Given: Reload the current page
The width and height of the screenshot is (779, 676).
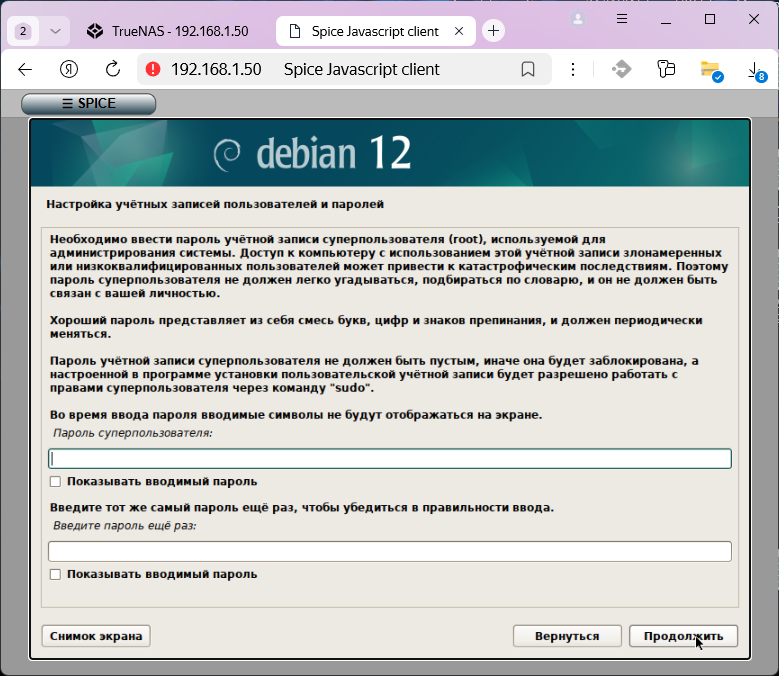Looking at the screenshot, I should [113, 70].
